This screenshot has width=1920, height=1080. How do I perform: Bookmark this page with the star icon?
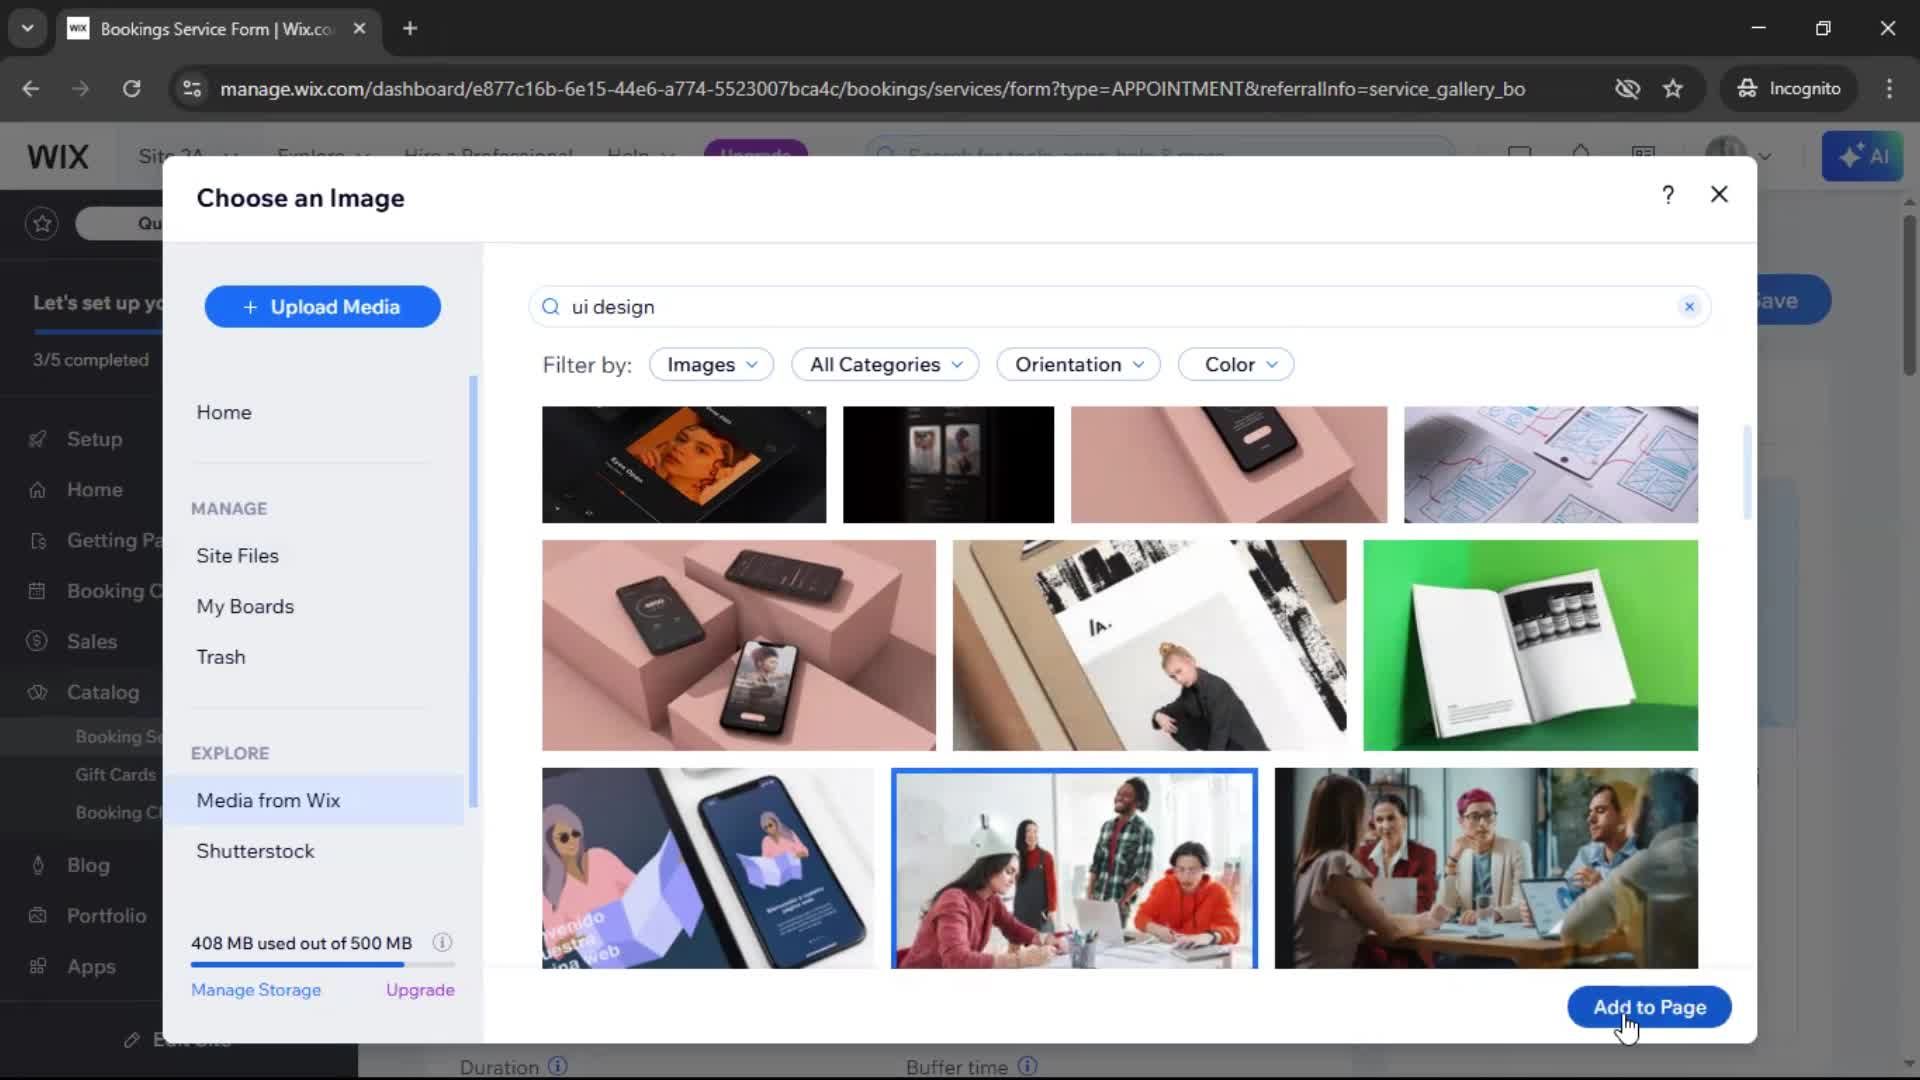[1673, 88]
